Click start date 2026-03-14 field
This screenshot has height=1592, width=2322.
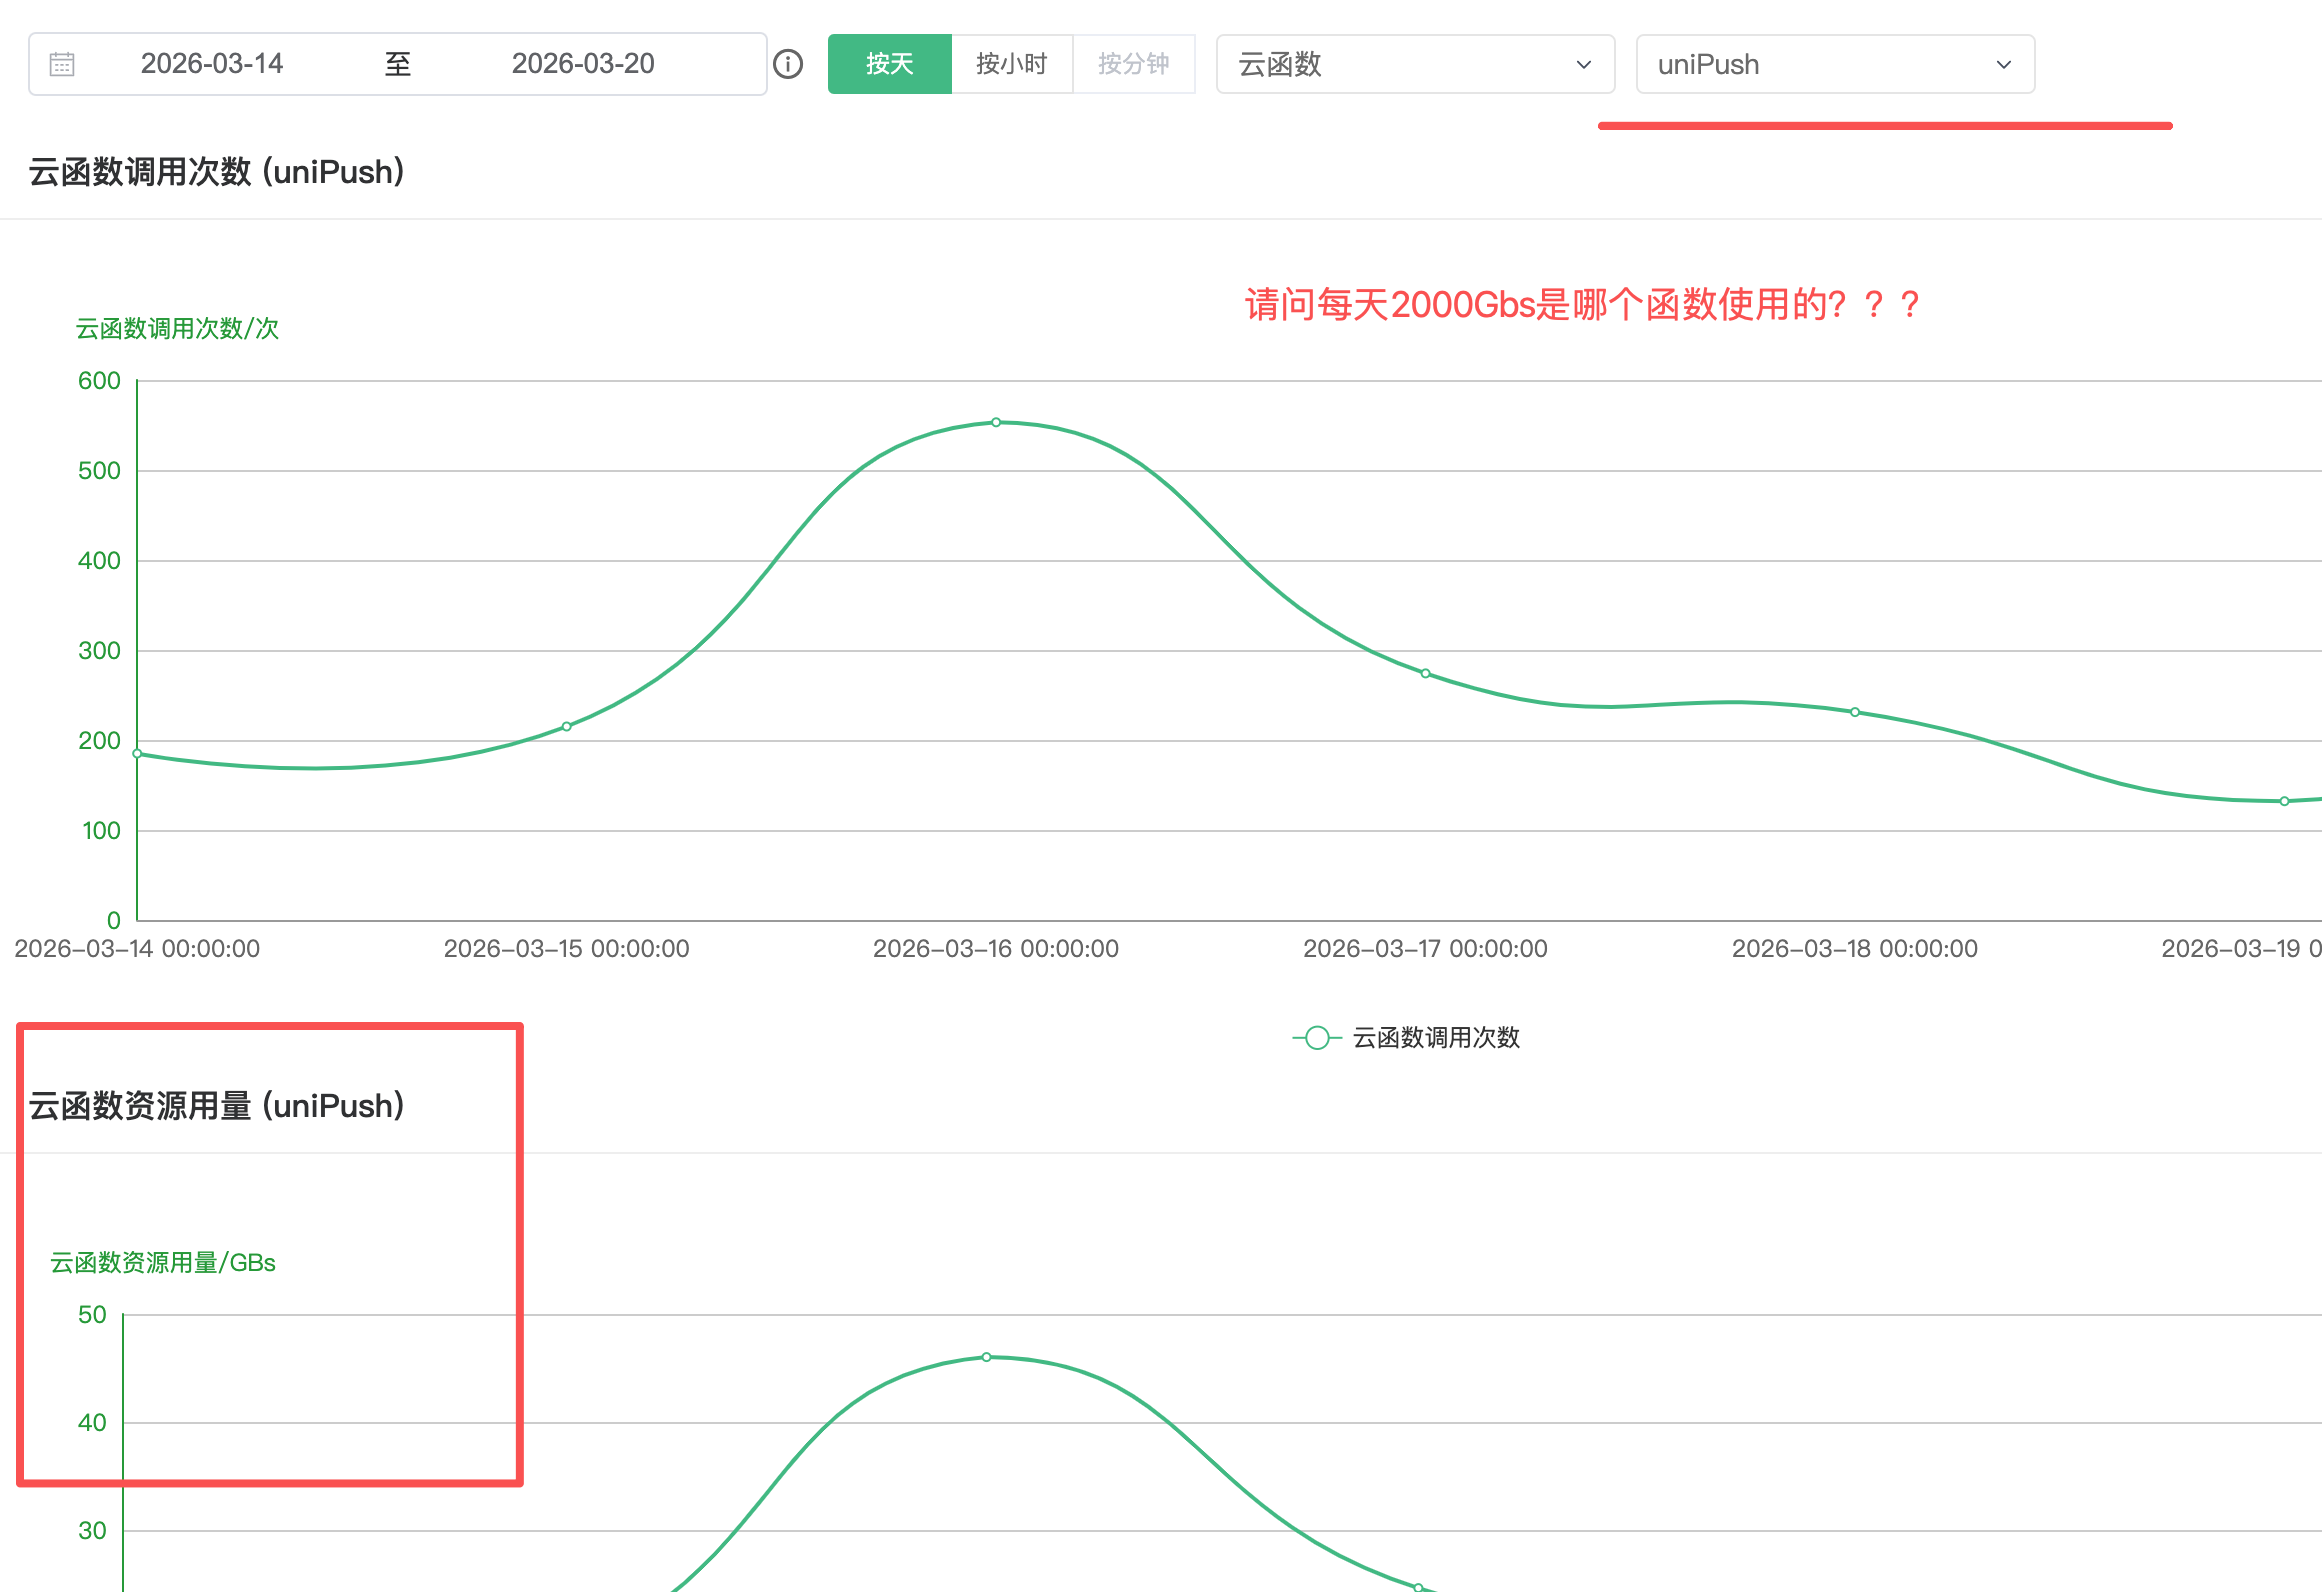[212, 64]
